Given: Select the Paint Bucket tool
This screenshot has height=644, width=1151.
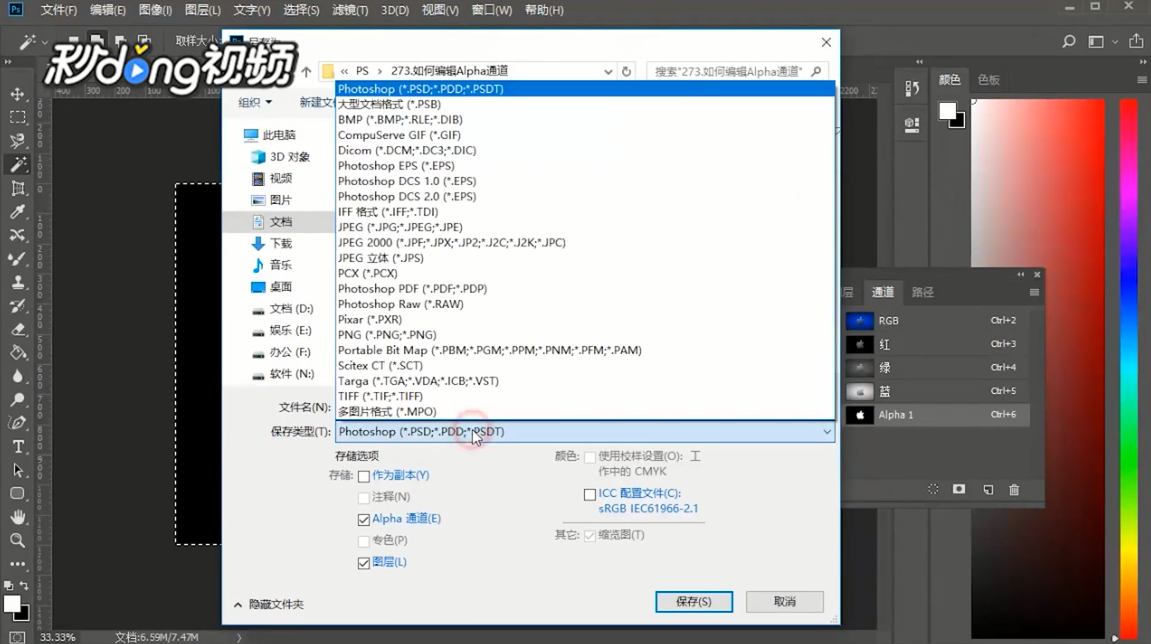Looking at the screenshot, I should (18, 352).
